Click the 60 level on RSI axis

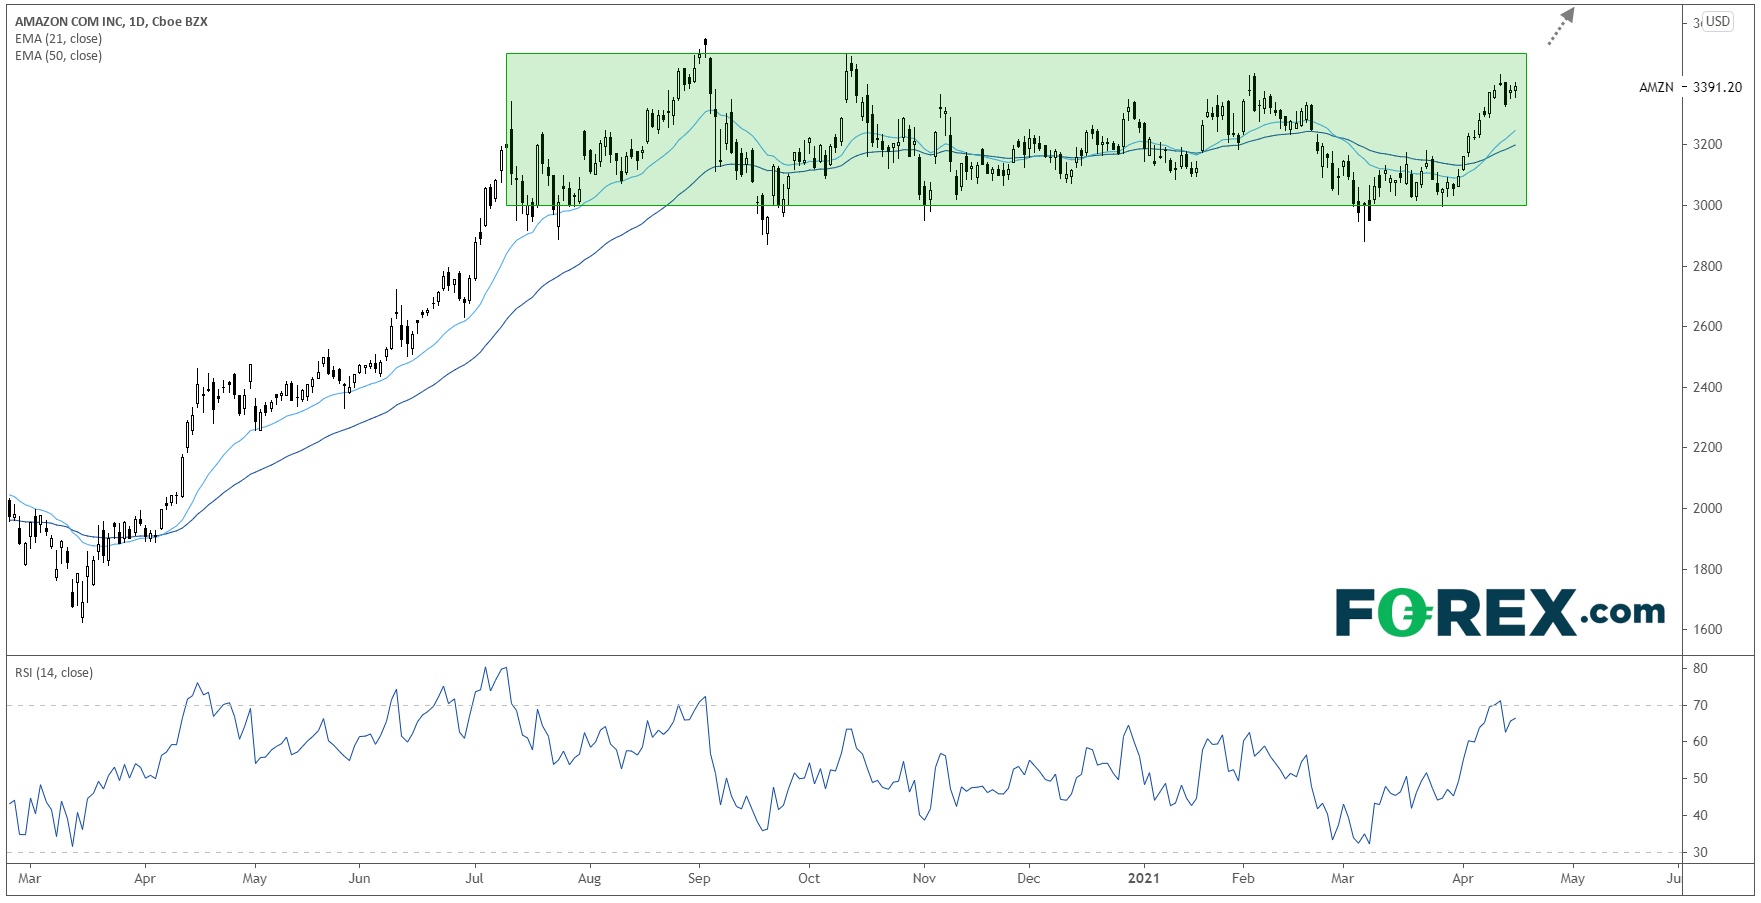1700,741
